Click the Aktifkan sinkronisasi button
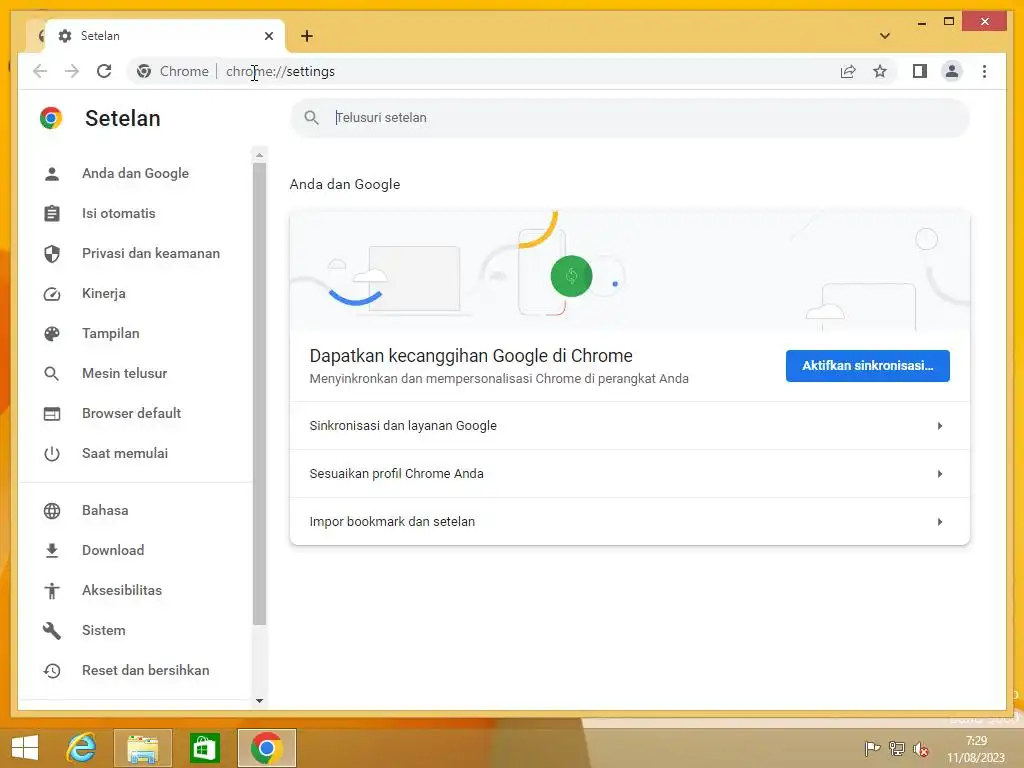This screenshot has width=1024, height=768. click(867, 366)
